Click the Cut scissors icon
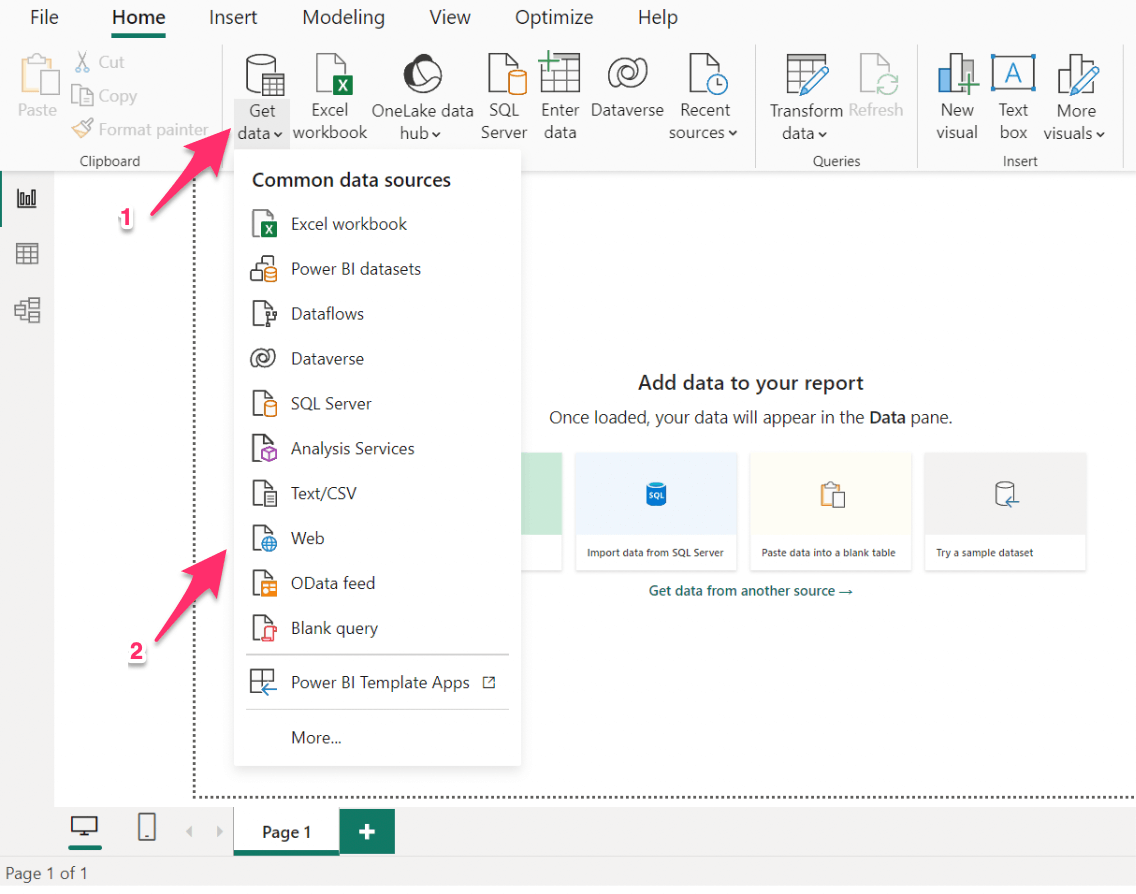Image resolution: width=1136 pixels, height=894 pixels. click(83, 62)
